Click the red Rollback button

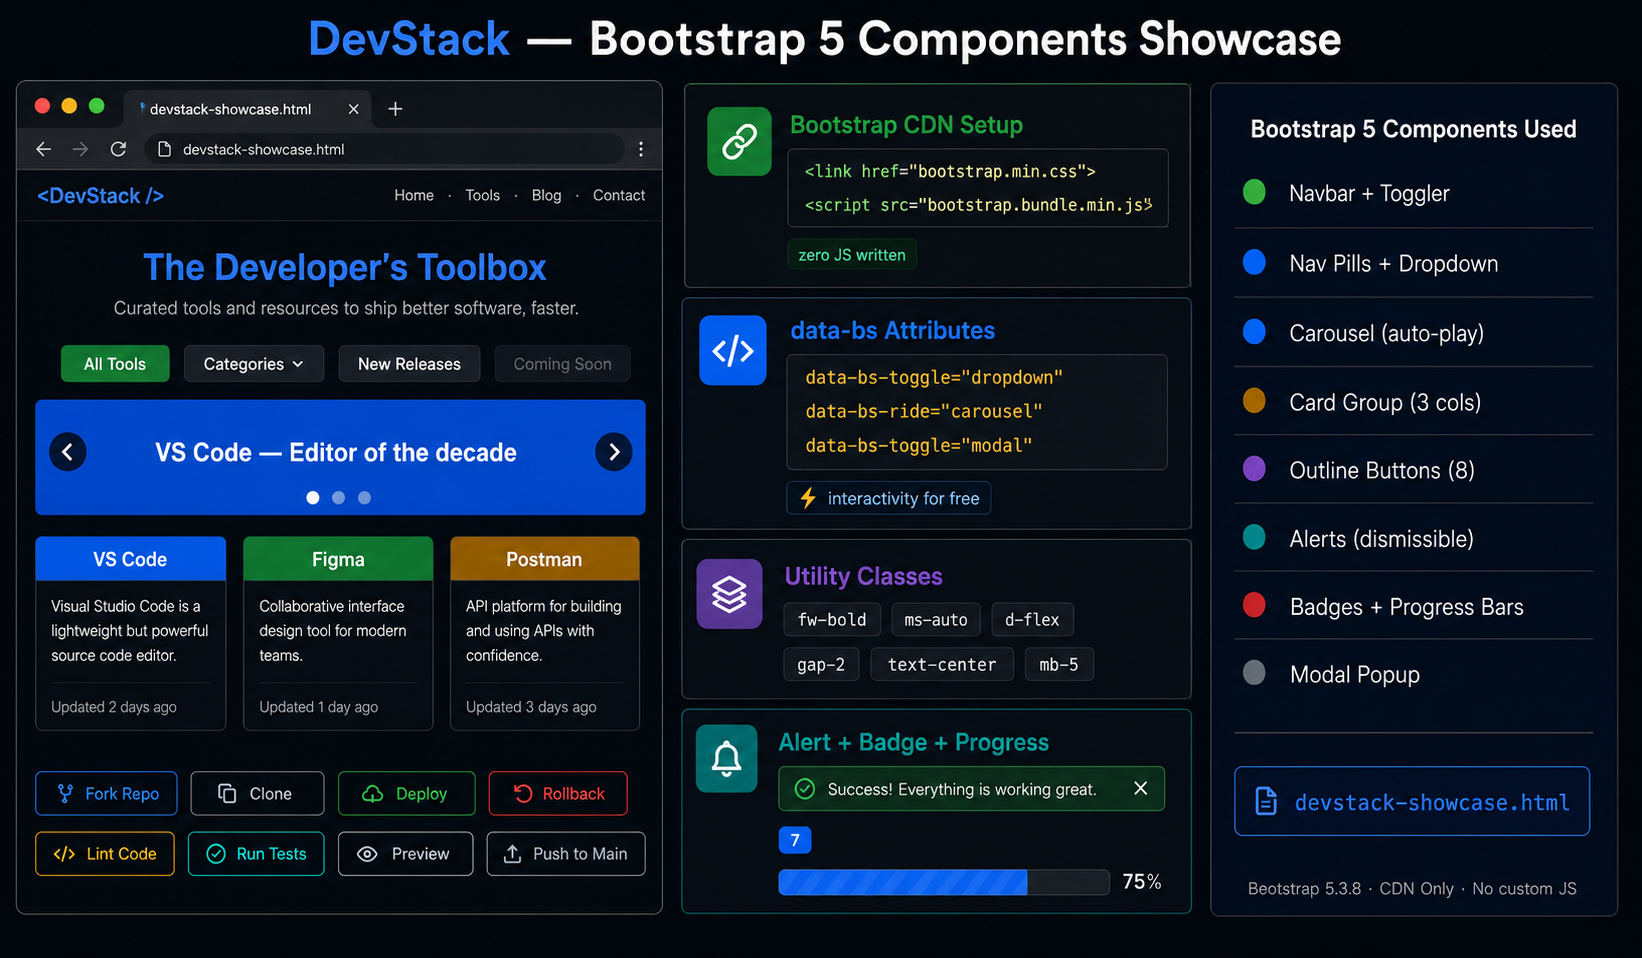[x=558, y=793]
